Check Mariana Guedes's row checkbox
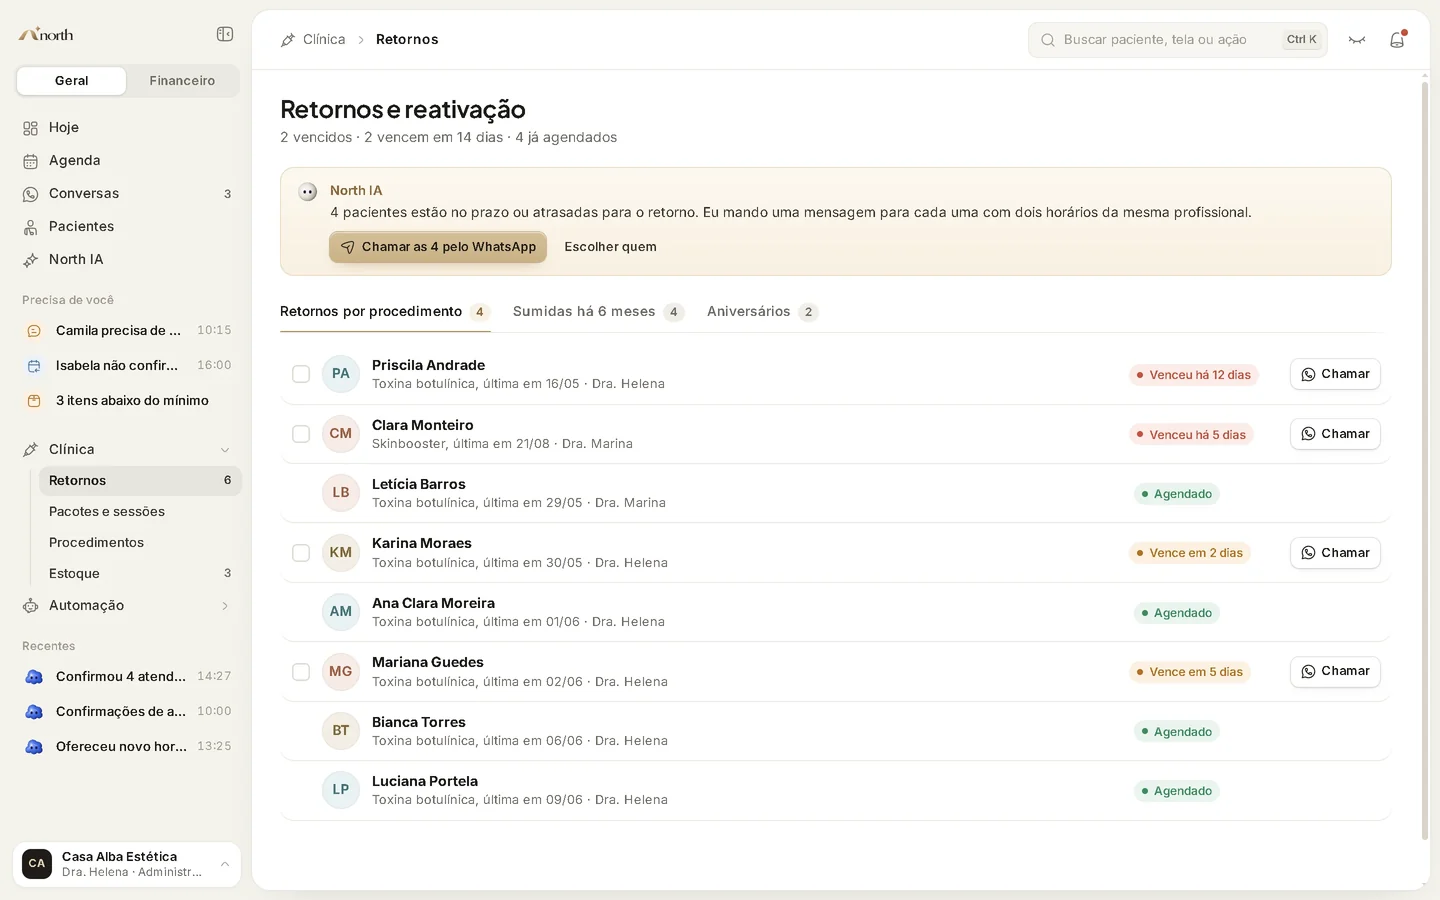The image size is (1440, 900). 301,672
